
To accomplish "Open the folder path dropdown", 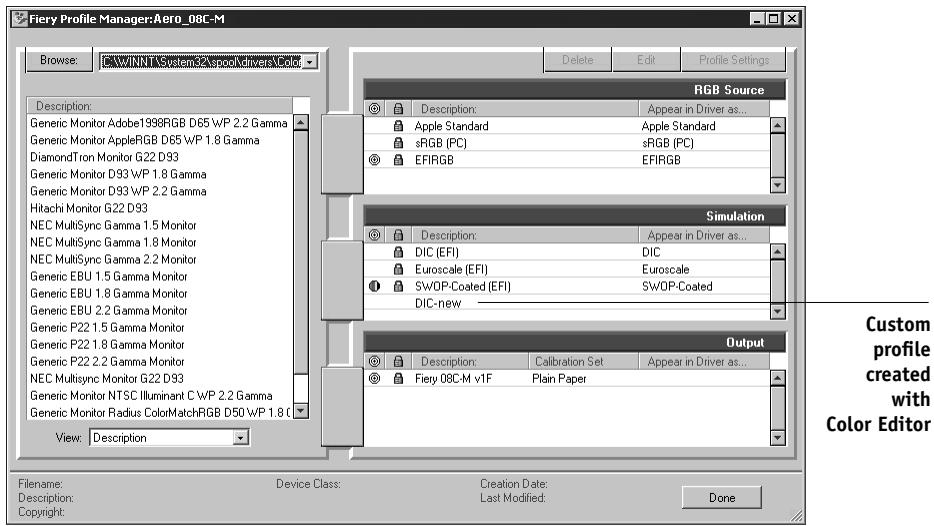I will pyautogui.click(x=310, y=62).
